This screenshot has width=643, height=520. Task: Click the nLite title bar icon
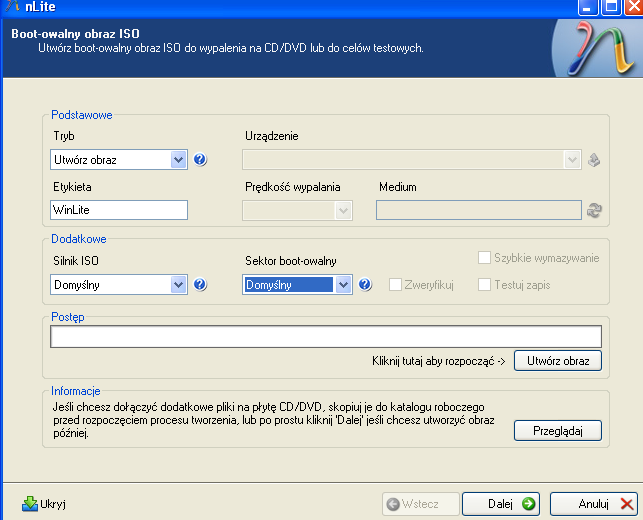[12, 6]
